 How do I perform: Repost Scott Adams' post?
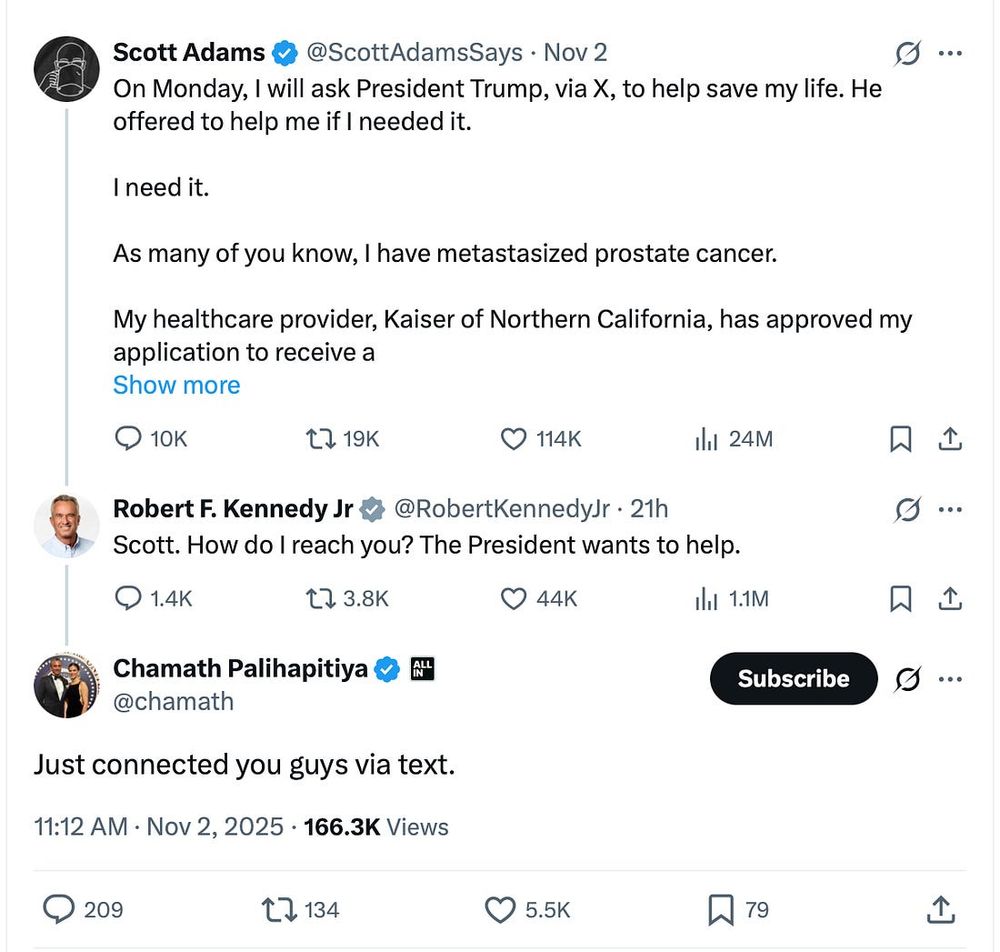(x=319, y=439)
